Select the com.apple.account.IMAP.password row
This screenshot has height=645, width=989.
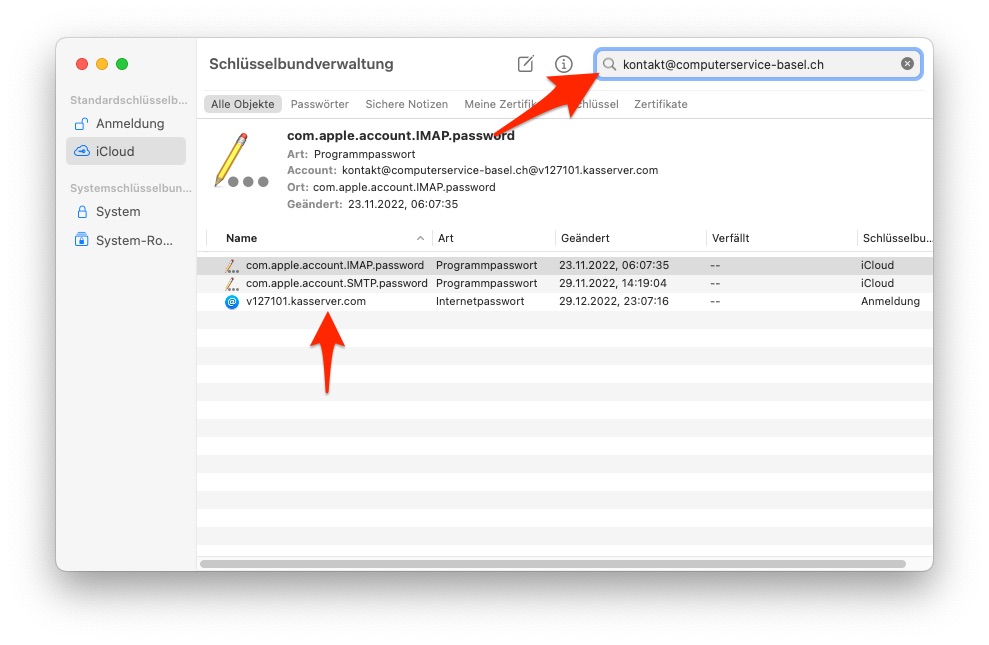pos(565,265)
